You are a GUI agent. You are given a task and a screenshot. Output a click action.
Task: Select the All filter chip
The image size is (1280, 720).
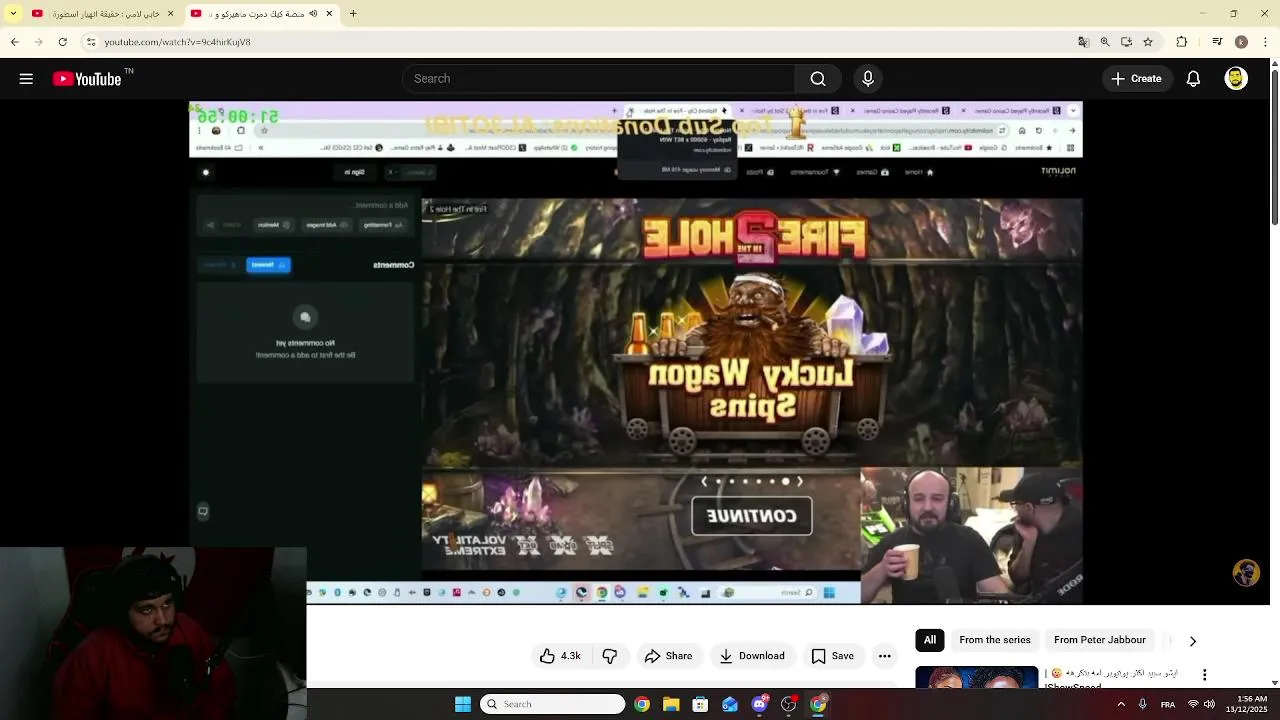click(x=930, y=640)
